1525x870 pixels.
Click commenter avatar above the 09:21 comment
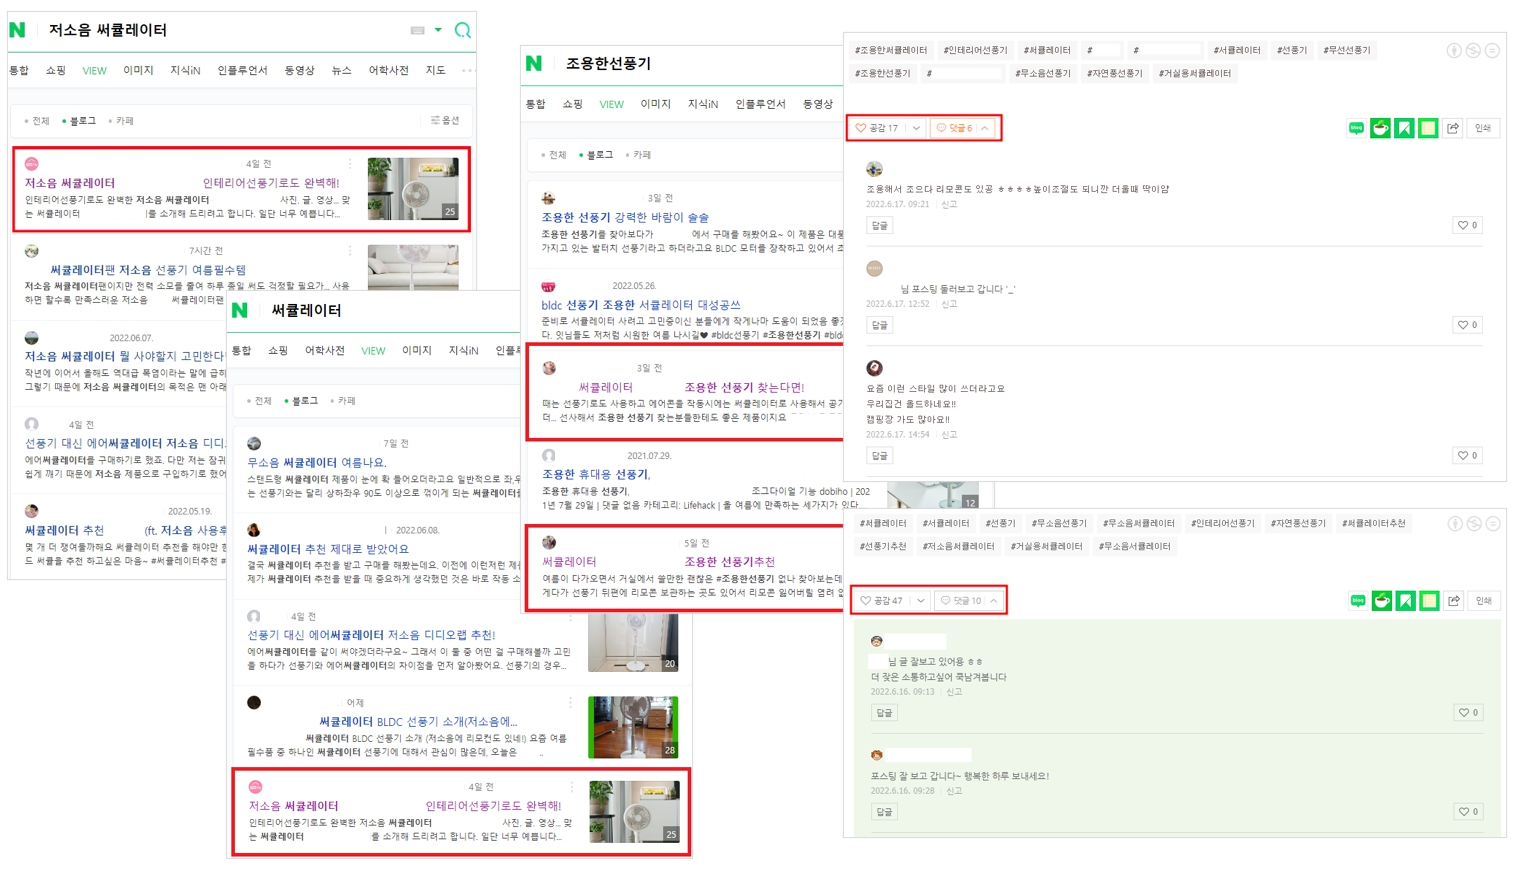tap(874, 169)
